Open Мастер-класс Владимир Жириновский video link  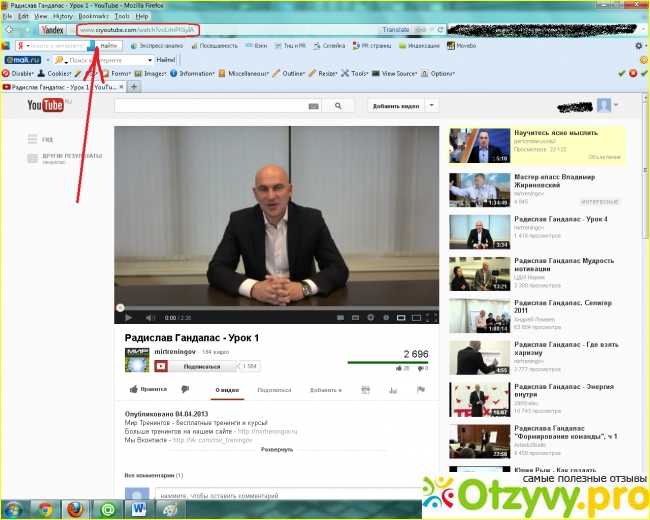tap(554, 181)
